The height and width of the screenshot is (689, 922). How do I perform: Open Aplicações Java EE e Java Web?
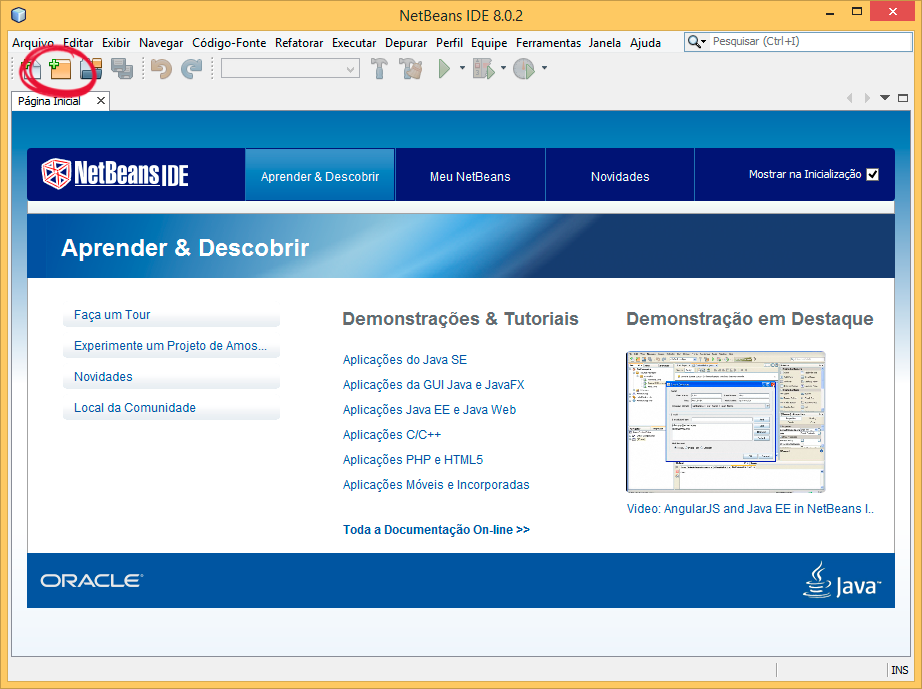pos(429,410)
